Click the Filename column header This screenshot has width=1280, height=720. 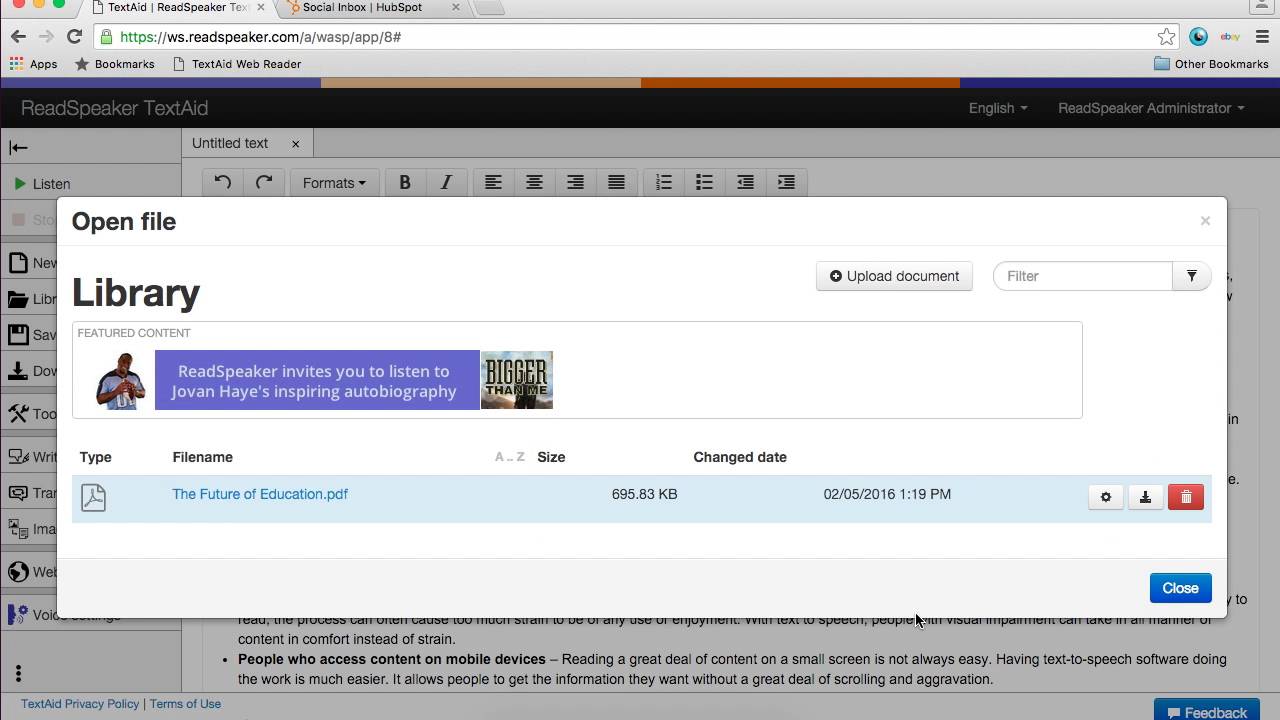tap(202, 457)
